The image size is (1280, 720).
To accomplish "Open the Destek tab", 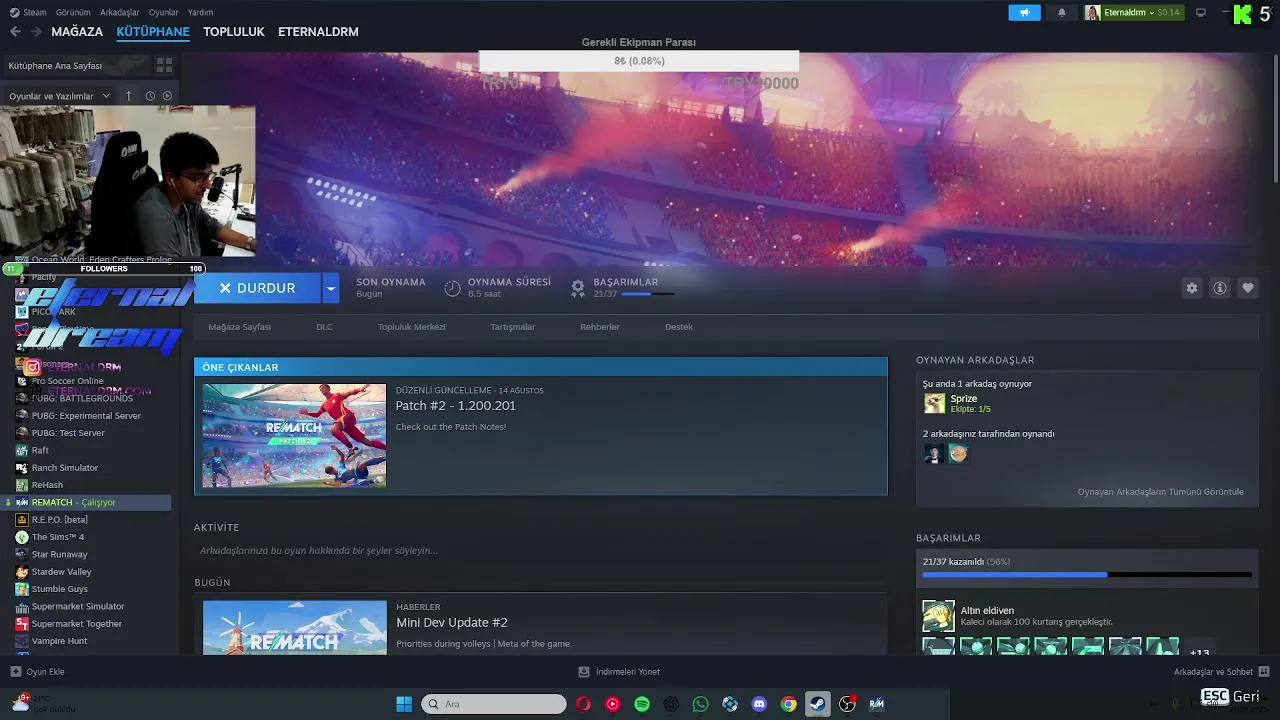I will point(678,327).
